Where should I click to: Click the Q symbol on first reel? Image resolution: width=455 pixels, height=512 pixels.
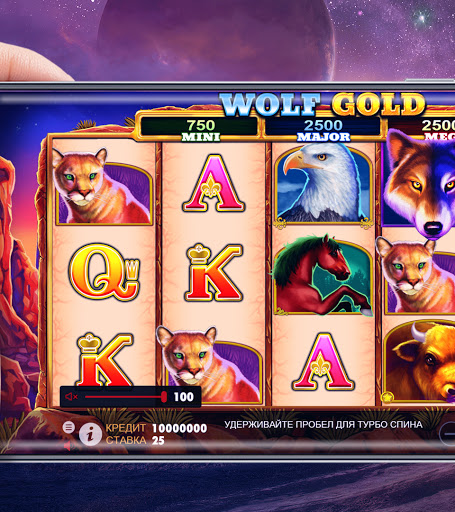[x=104, y=271]
